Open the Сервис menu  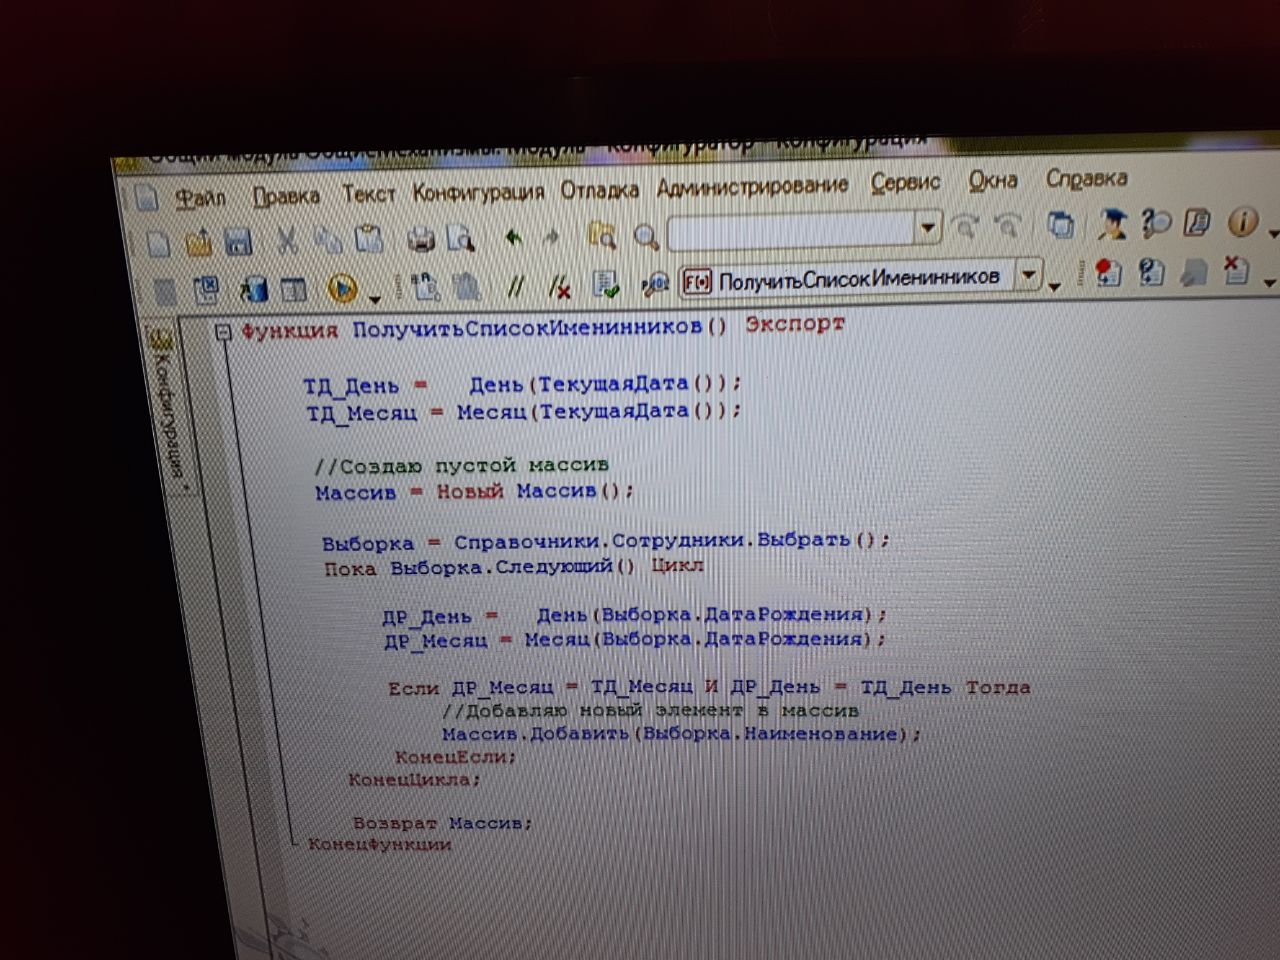click(x=905, y=183)
